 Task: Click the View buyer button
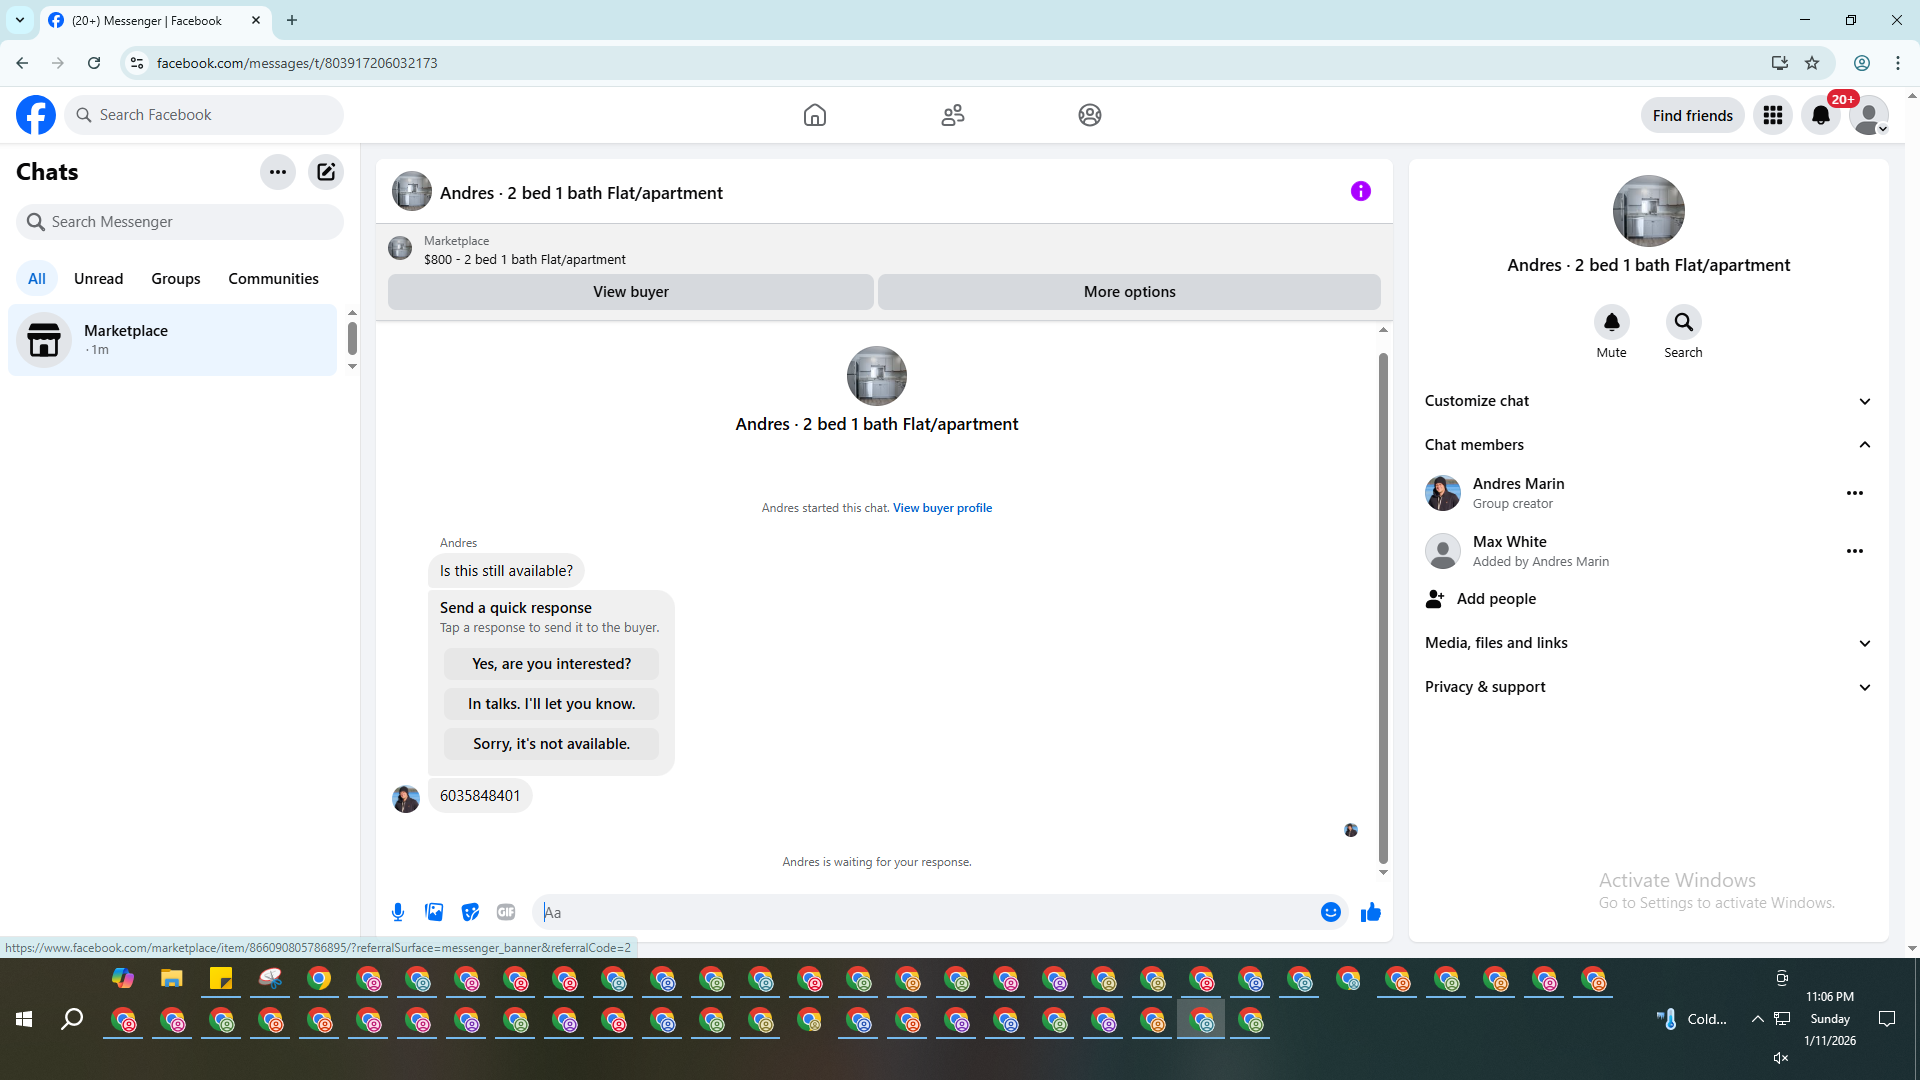pyautogui.click(x=630, y=292)
